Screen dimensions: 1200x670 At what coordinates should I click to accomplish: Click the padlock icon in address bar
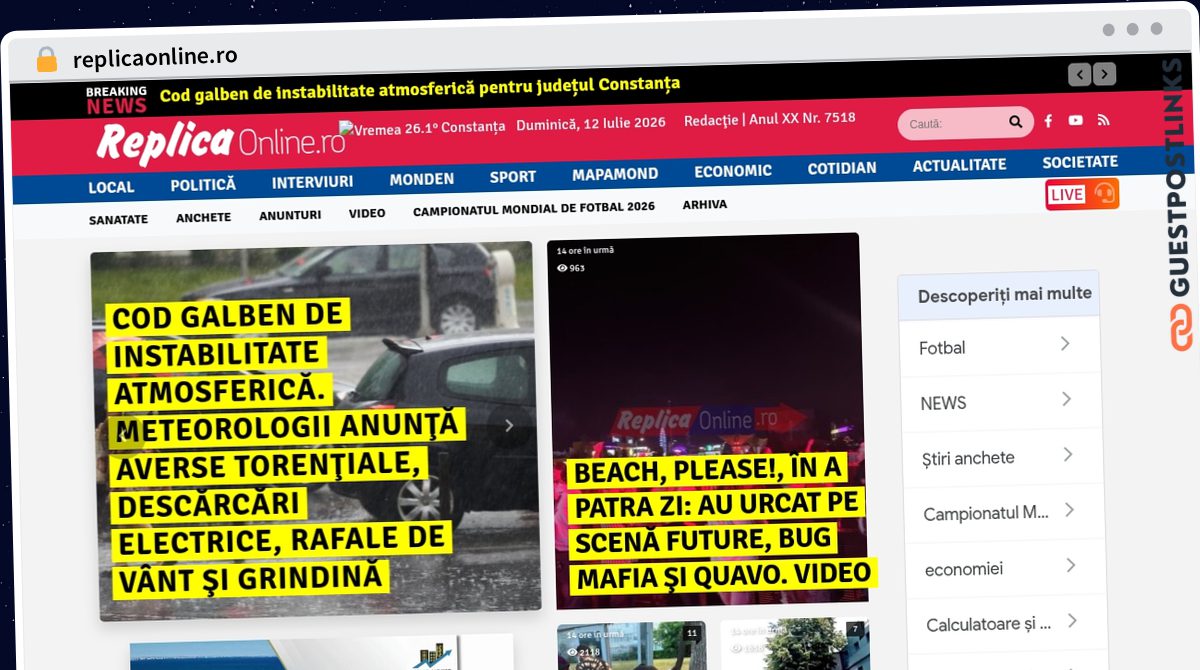(46, 59)
